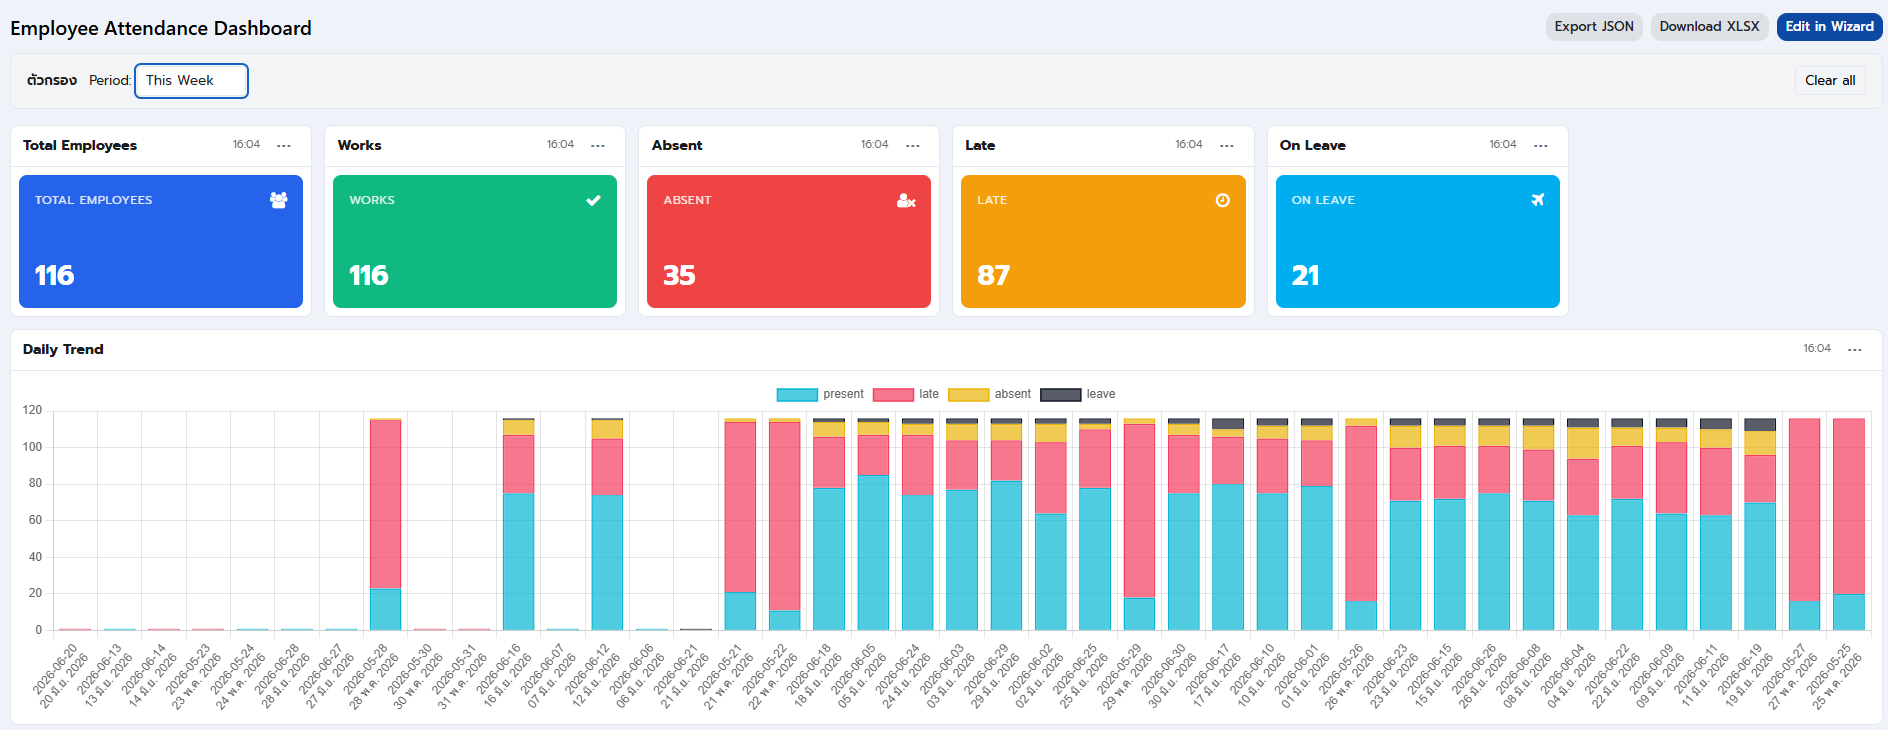
Task: Toggle the leave series legend swatch
Action: coord(1061,395)
